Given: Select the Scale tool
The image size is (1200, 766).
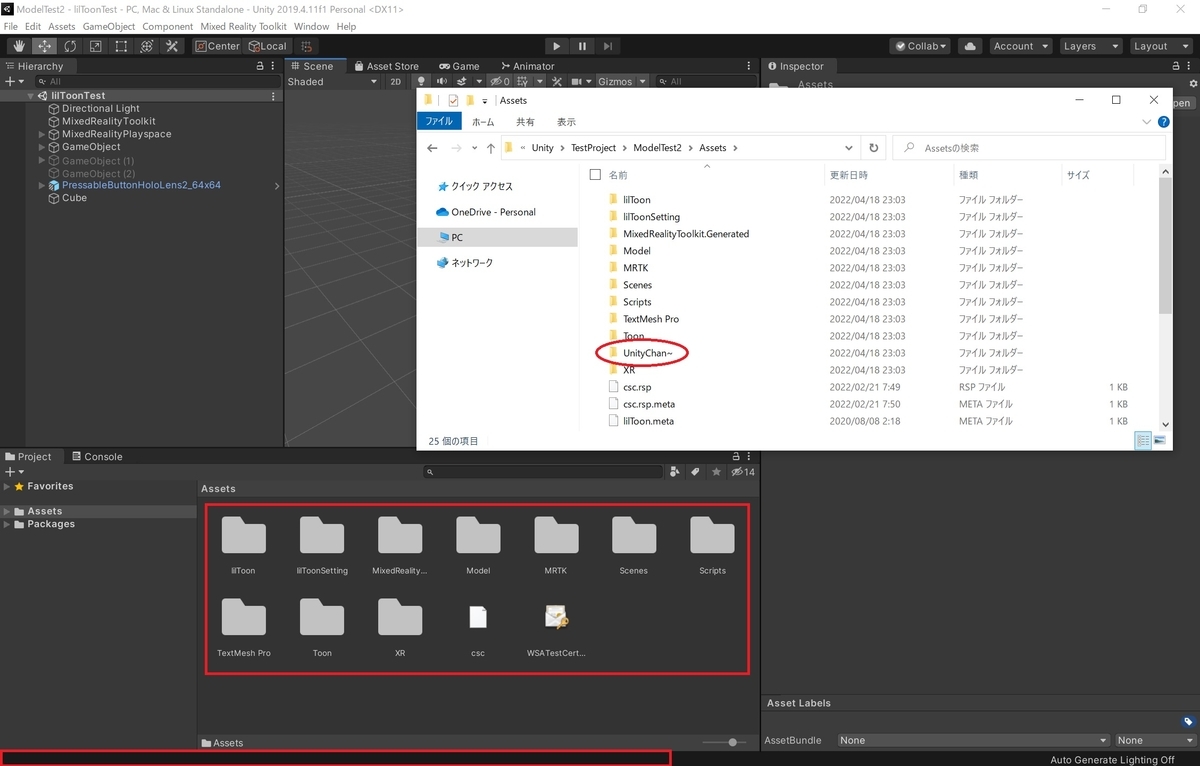Looking at the screenshot, I should (95, 46).
